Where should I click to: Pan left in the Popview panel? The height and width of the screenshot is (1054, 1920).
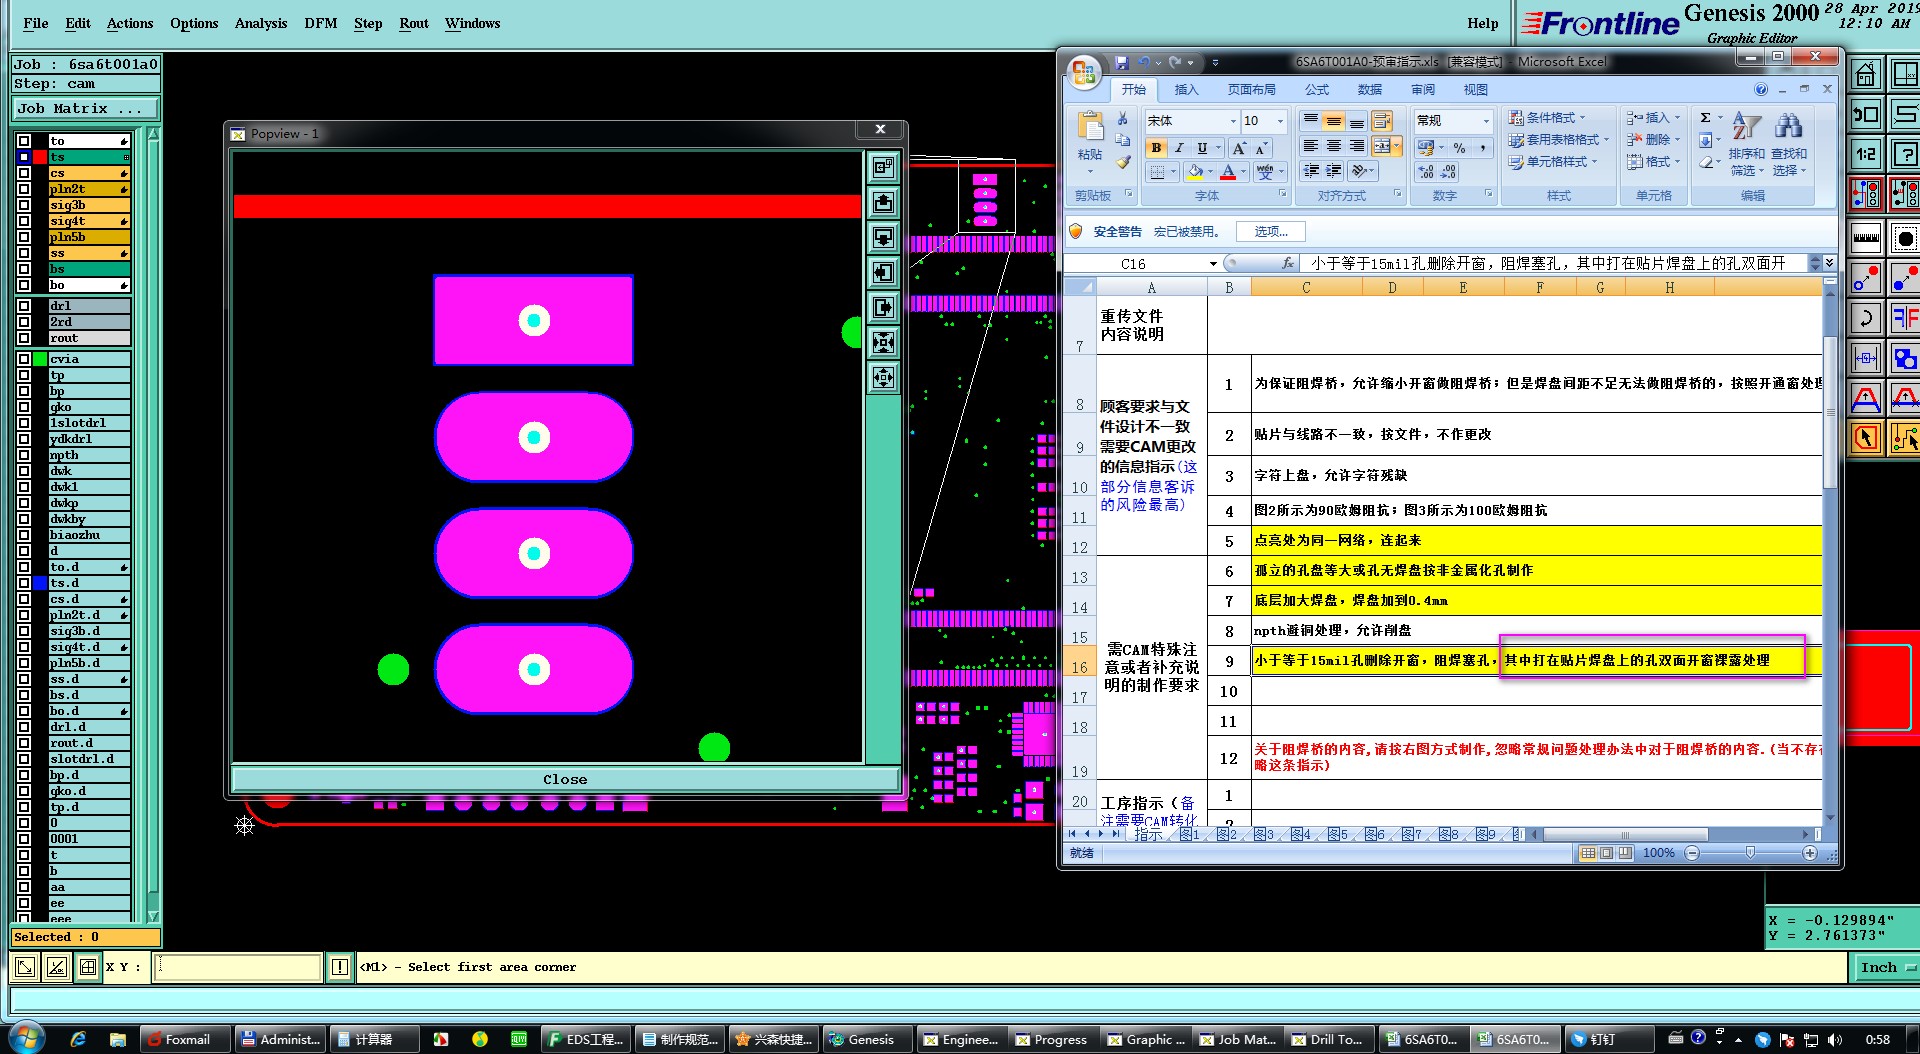tap(883, 273)
